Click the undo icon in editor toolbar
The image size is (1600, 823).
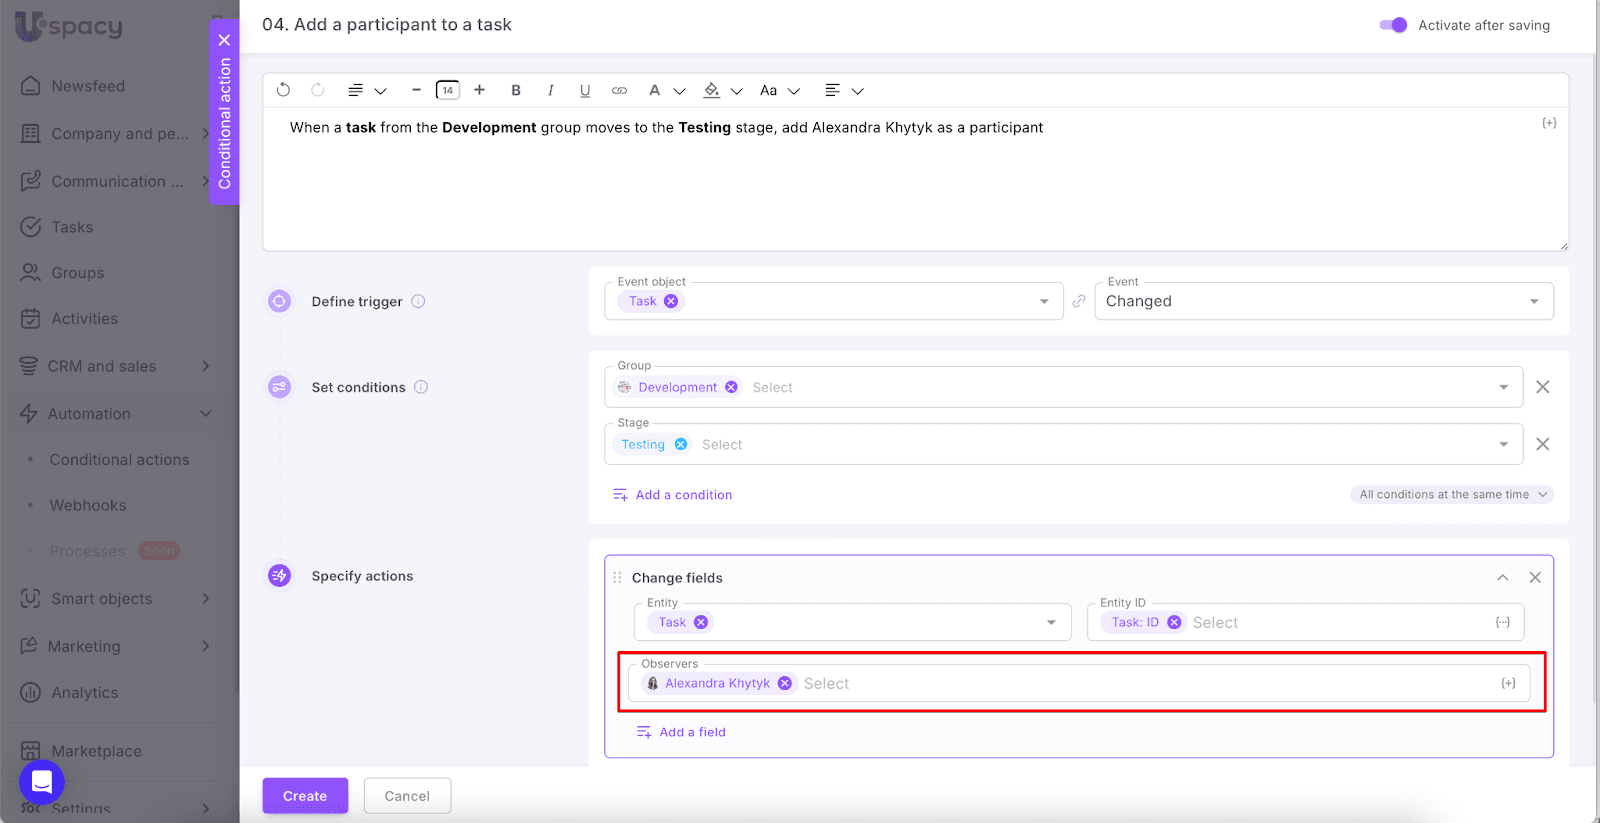click(x=283, y=90)
